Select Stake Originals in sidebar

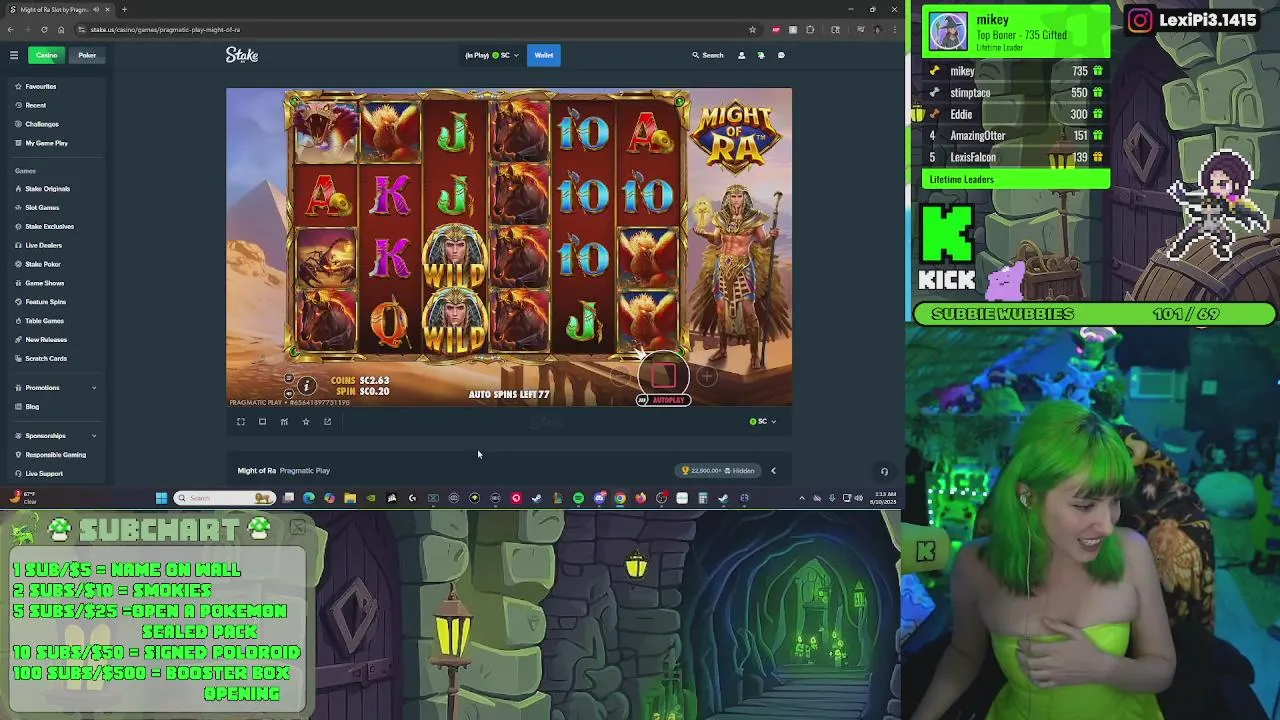click(56, 188)
